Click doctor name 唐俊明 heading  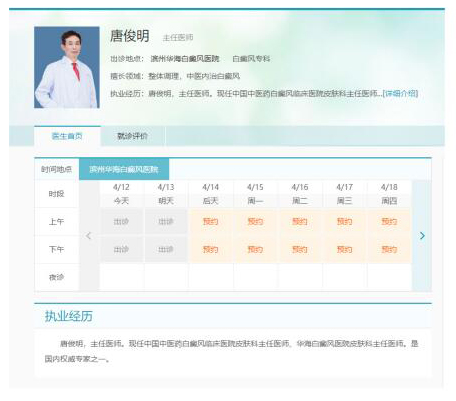(x=130, y=36)
